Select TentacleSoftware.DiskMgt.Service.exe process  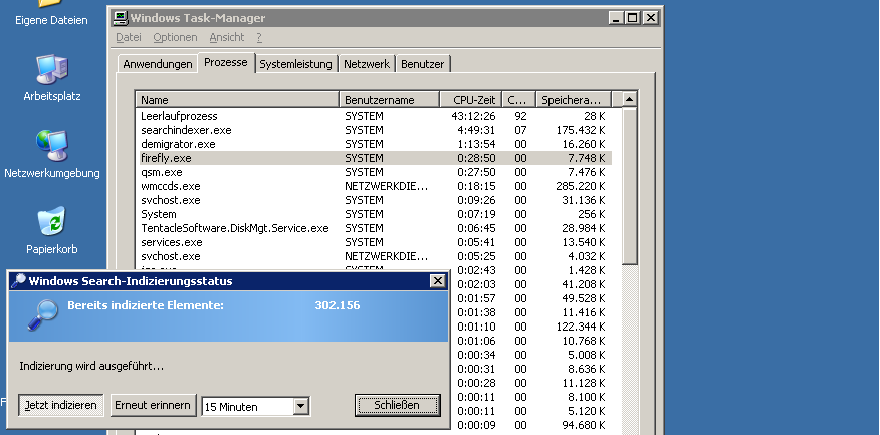click(375, 228)
